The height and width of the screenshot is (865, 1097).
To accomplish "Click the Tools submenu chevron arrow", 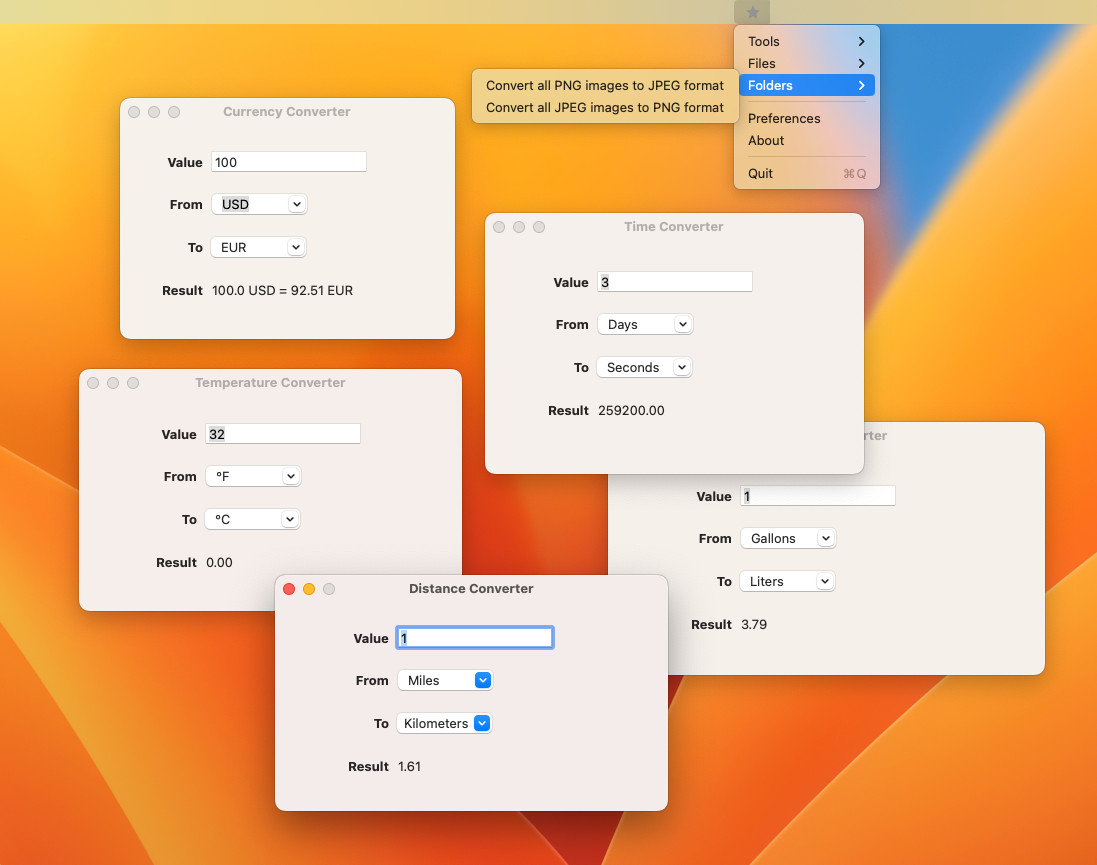I will (x=862, y=41).
